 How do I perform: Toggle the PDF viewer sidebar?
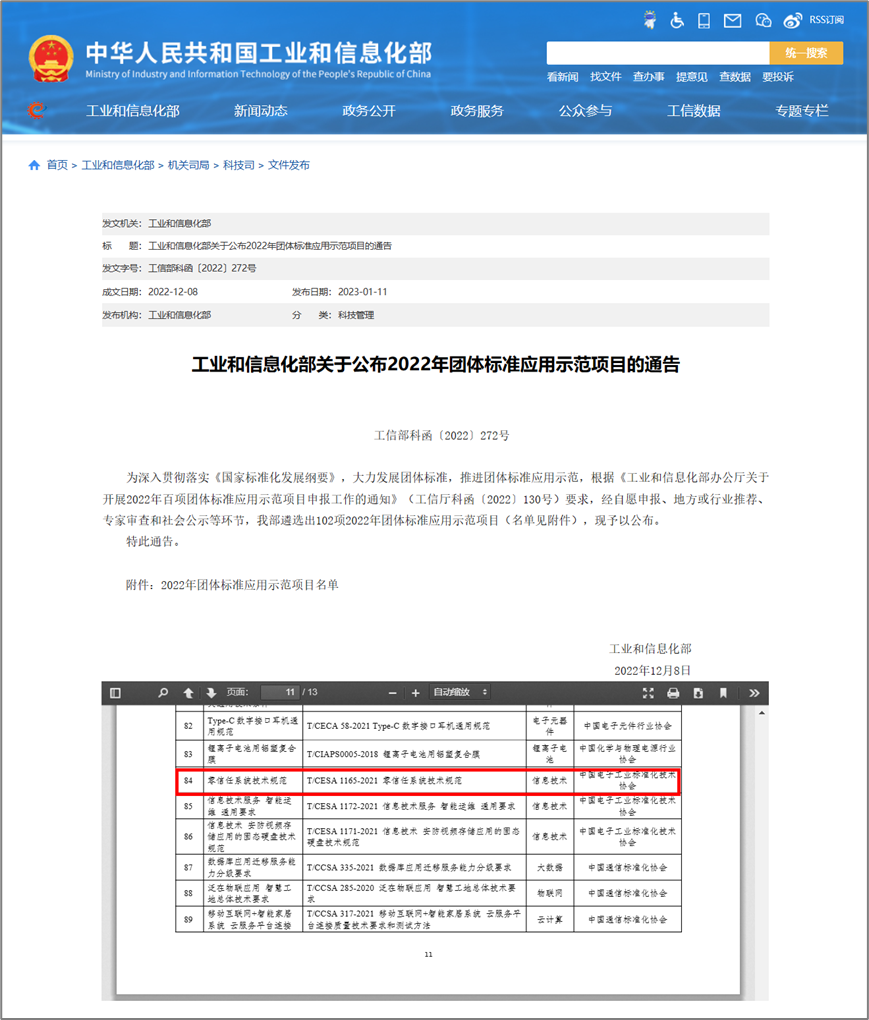[x=115, y=693]
